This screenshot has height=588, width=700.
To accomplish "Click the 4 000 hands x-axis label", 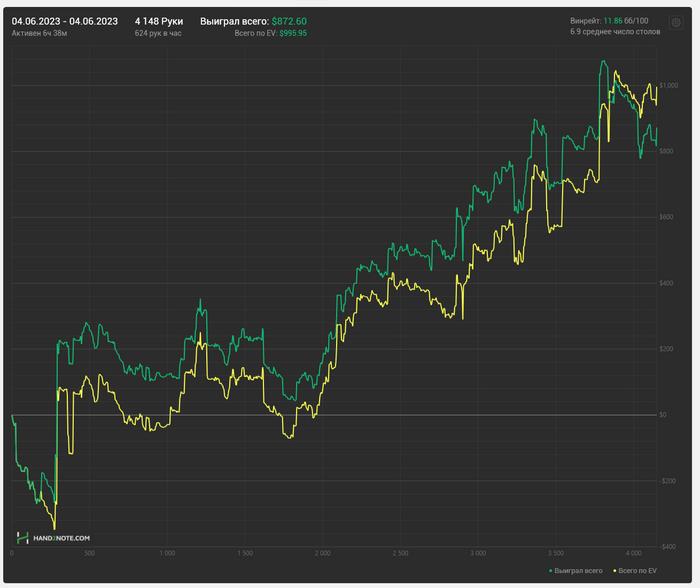I will coord(633,553).
